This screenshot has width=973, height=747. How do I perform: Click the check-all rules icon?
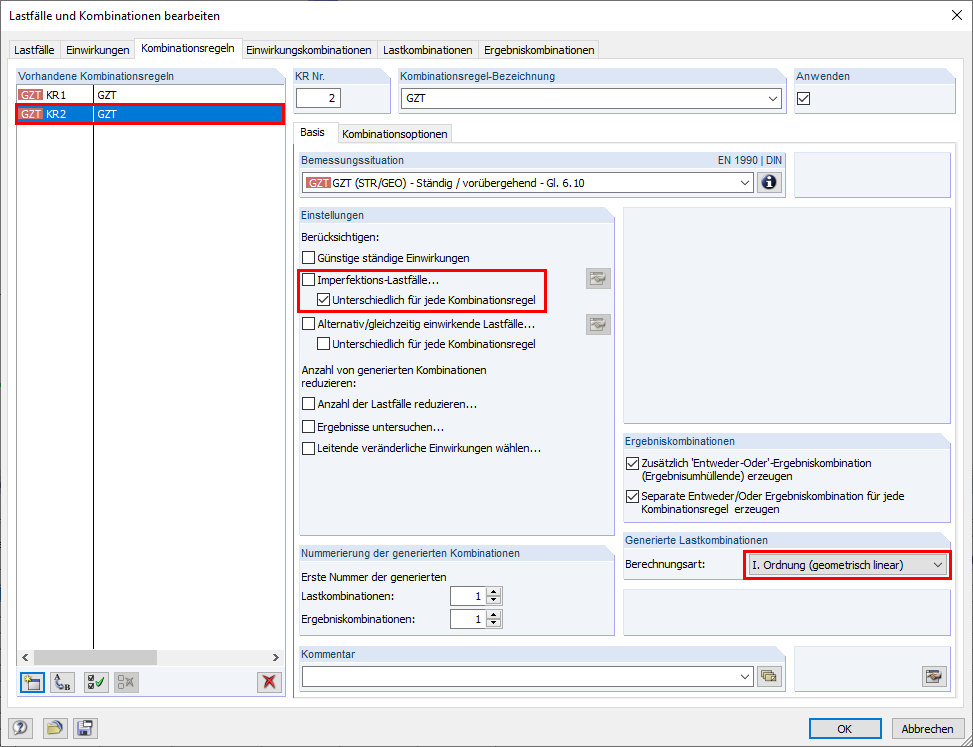(x=94, y=682)
